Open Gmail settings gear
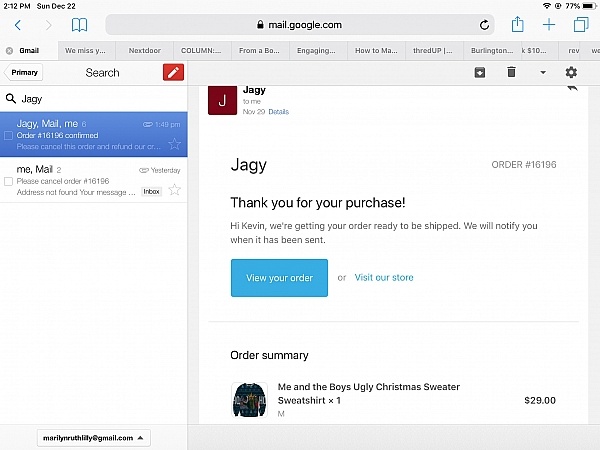Image resolution: width=600 pixels, height=450 pixels. point(571,72)
